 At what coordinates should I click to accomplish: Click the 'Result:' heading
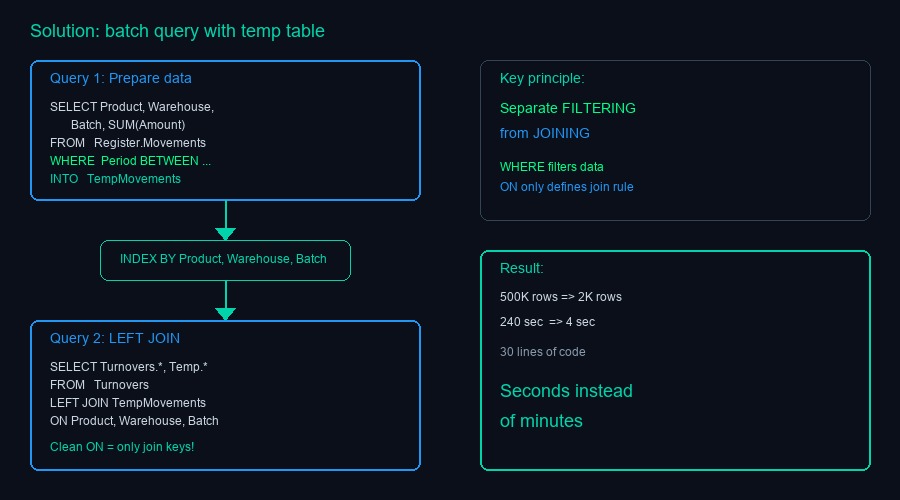pos(522,268)
